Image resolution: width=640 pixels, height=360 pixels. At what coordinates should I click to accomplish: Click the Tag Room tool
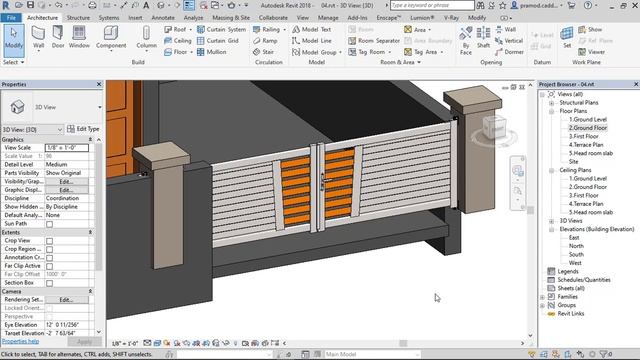(x=369, y=52)
